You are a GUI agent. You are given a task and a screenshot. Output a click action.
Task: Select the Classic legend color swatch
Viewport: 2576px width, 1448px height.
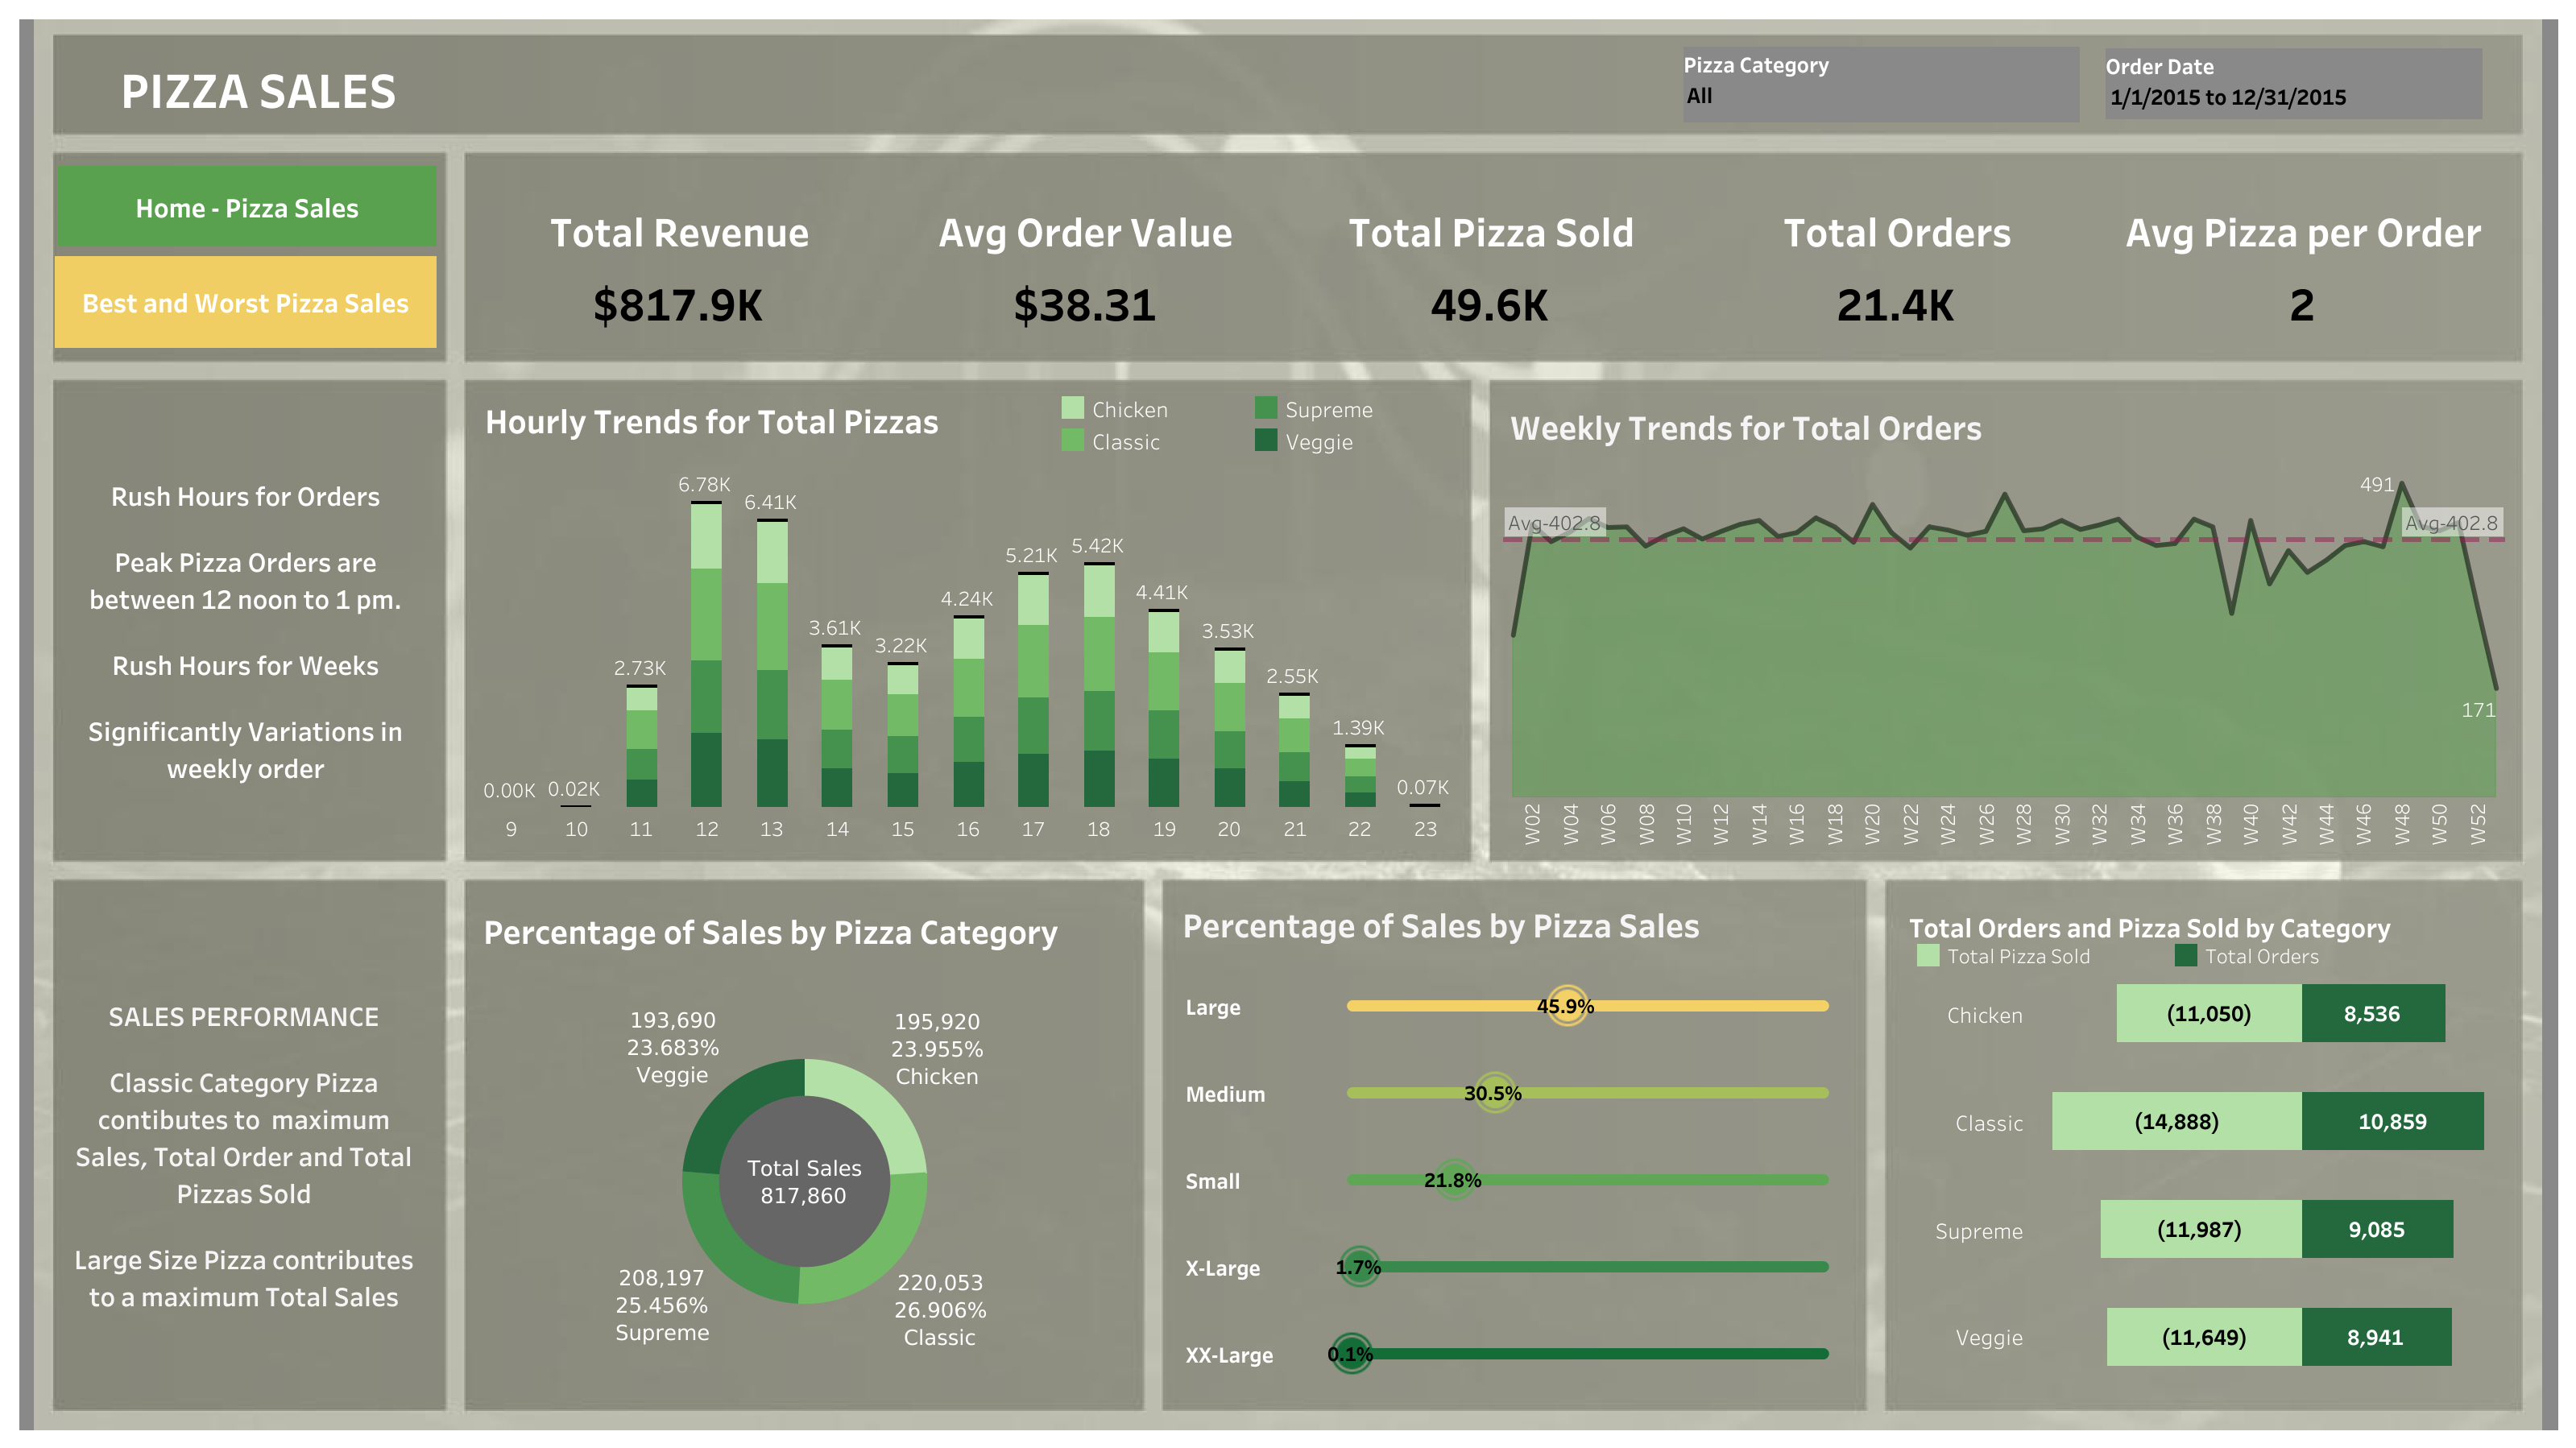1072,440
